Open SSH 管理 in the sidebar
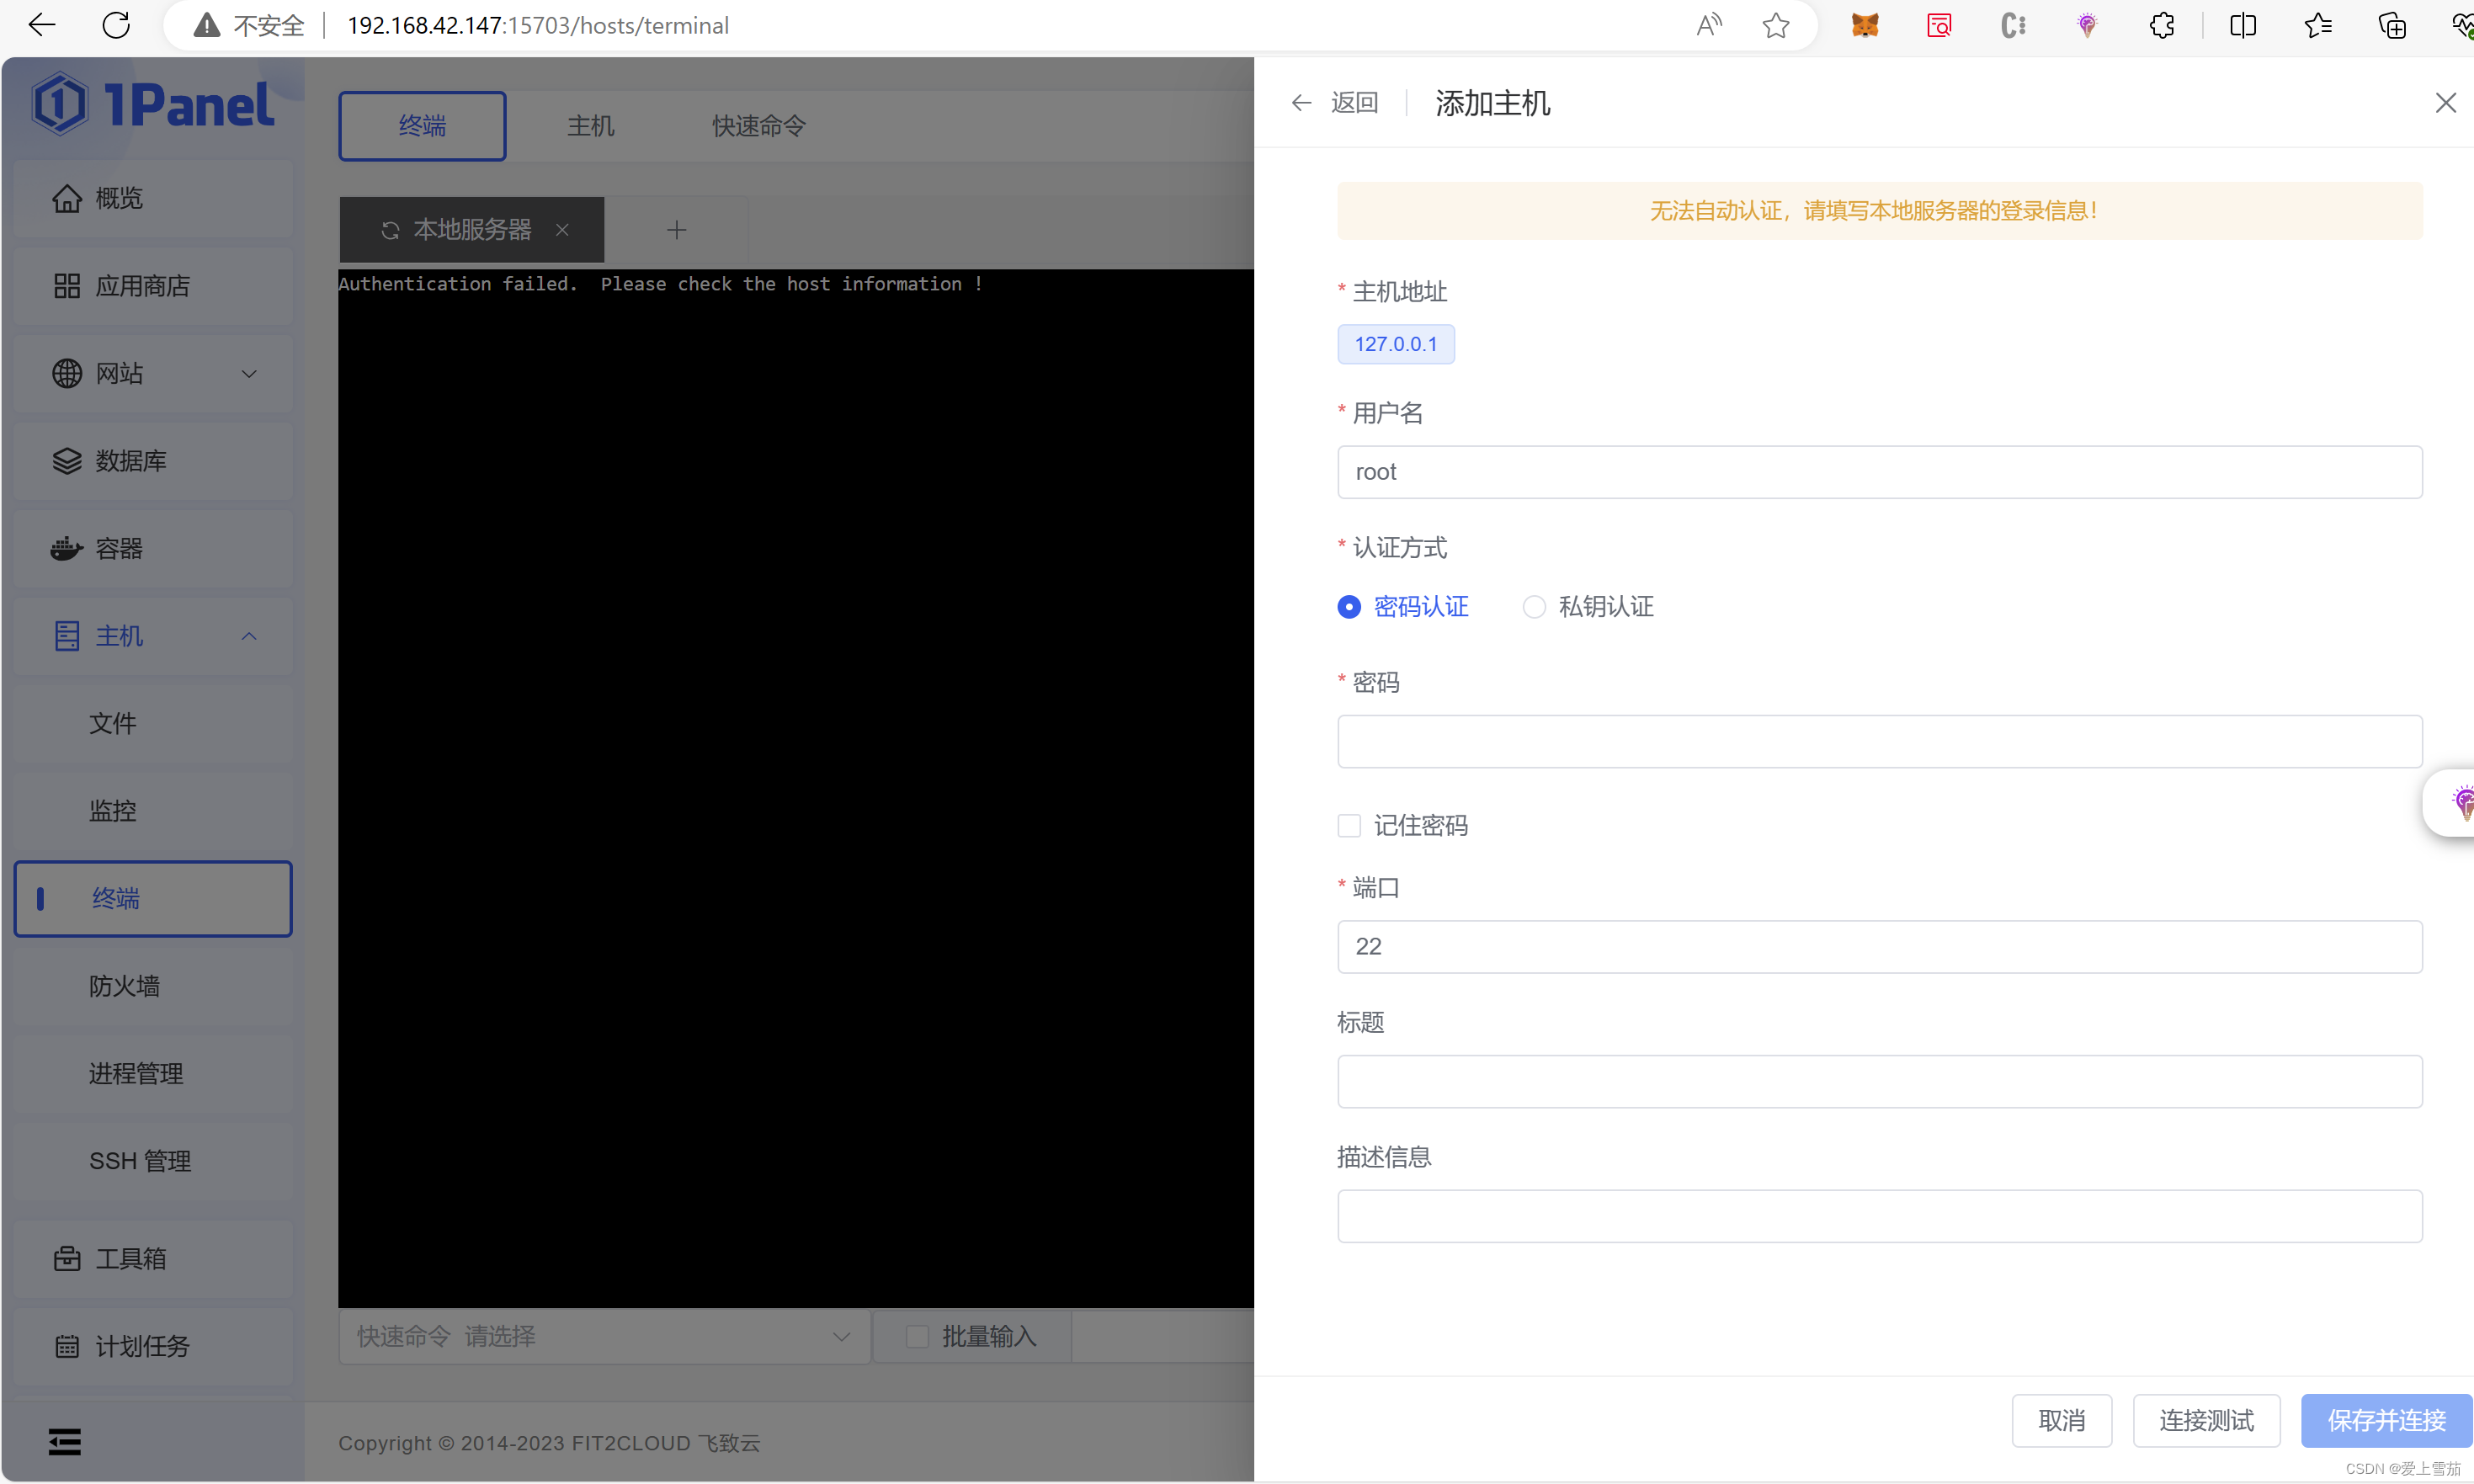2474x1484 pixels. [140, 1161]
